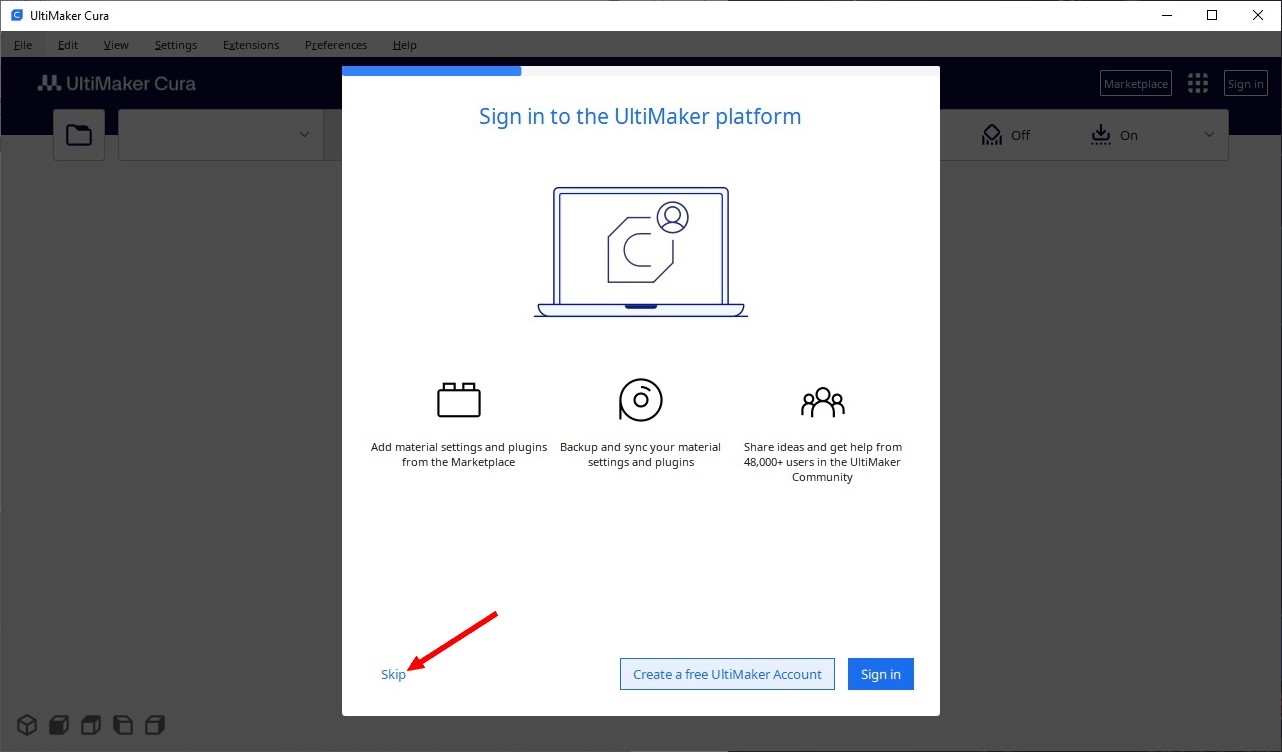
Task: Click Create a free UltiMaker Account
Action: pyautogui.click(x=727, y=674)
